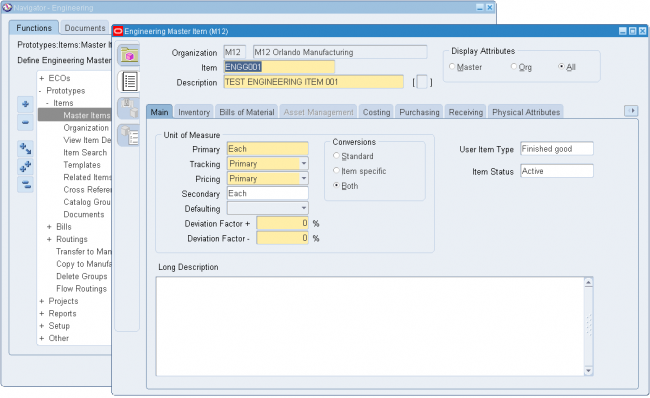Viewport: 650px width, 398px height.
Task: Click the item folder icon in Engineering Master Item sidebar
Action: pyautogui.click(x=129, y=56)
